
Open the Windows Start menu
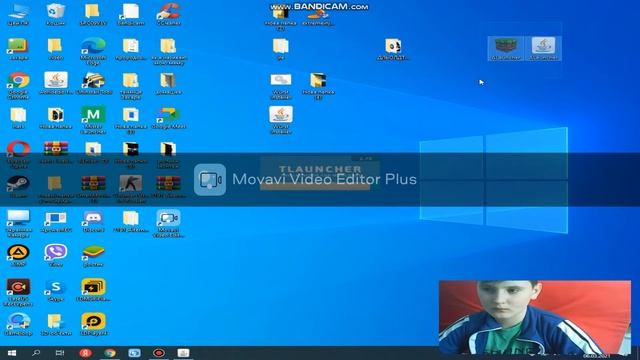click(12, 353)
